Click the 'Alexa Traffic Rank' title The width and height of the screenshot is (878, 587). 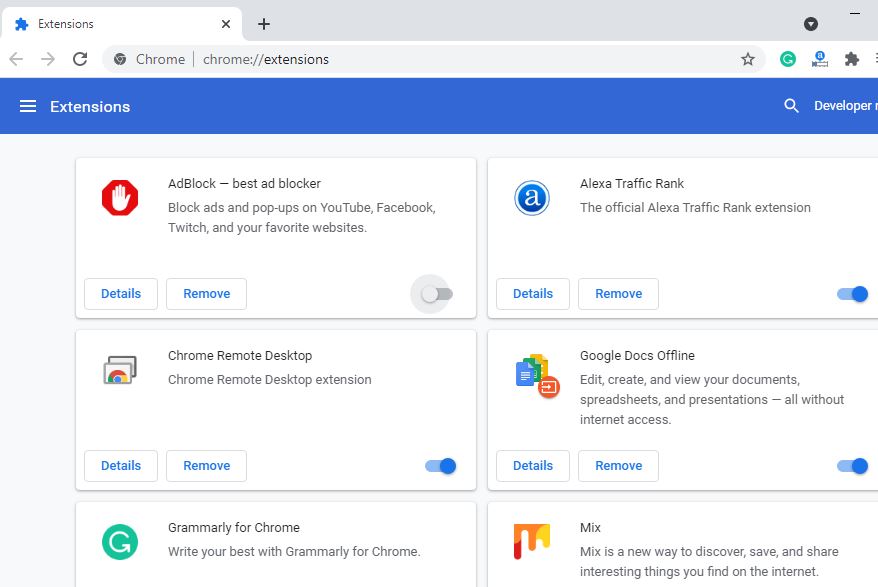coord(632,183)
